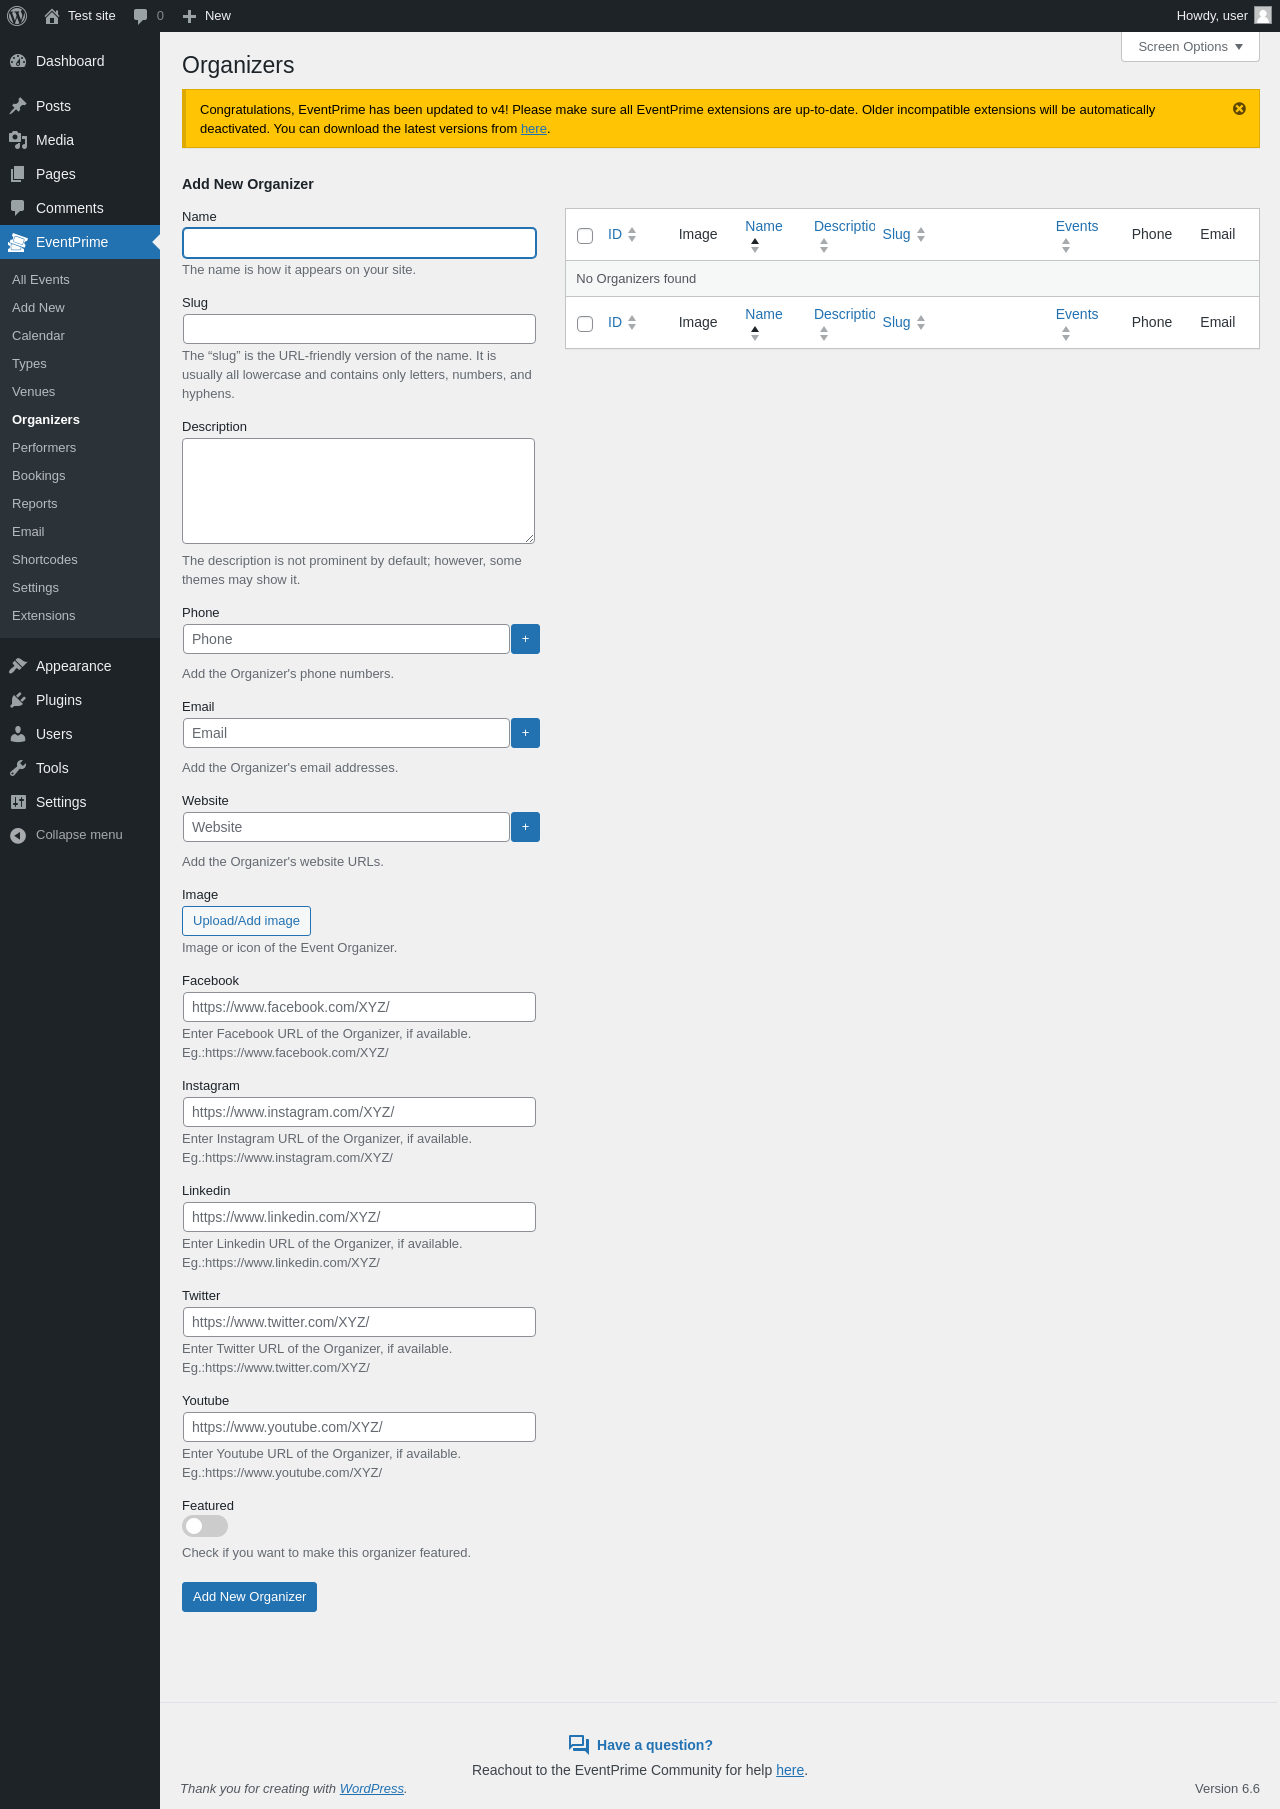Screen dimensions: 1280x1809
Task: Click the Tools wrench icon
Action: coord(18,768)
